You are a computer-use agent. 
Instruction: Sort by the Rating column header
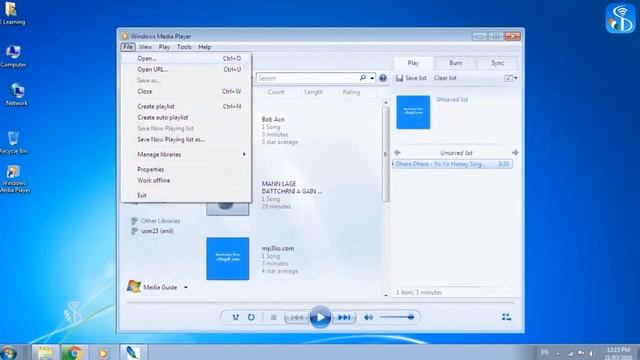pos(351,92)
